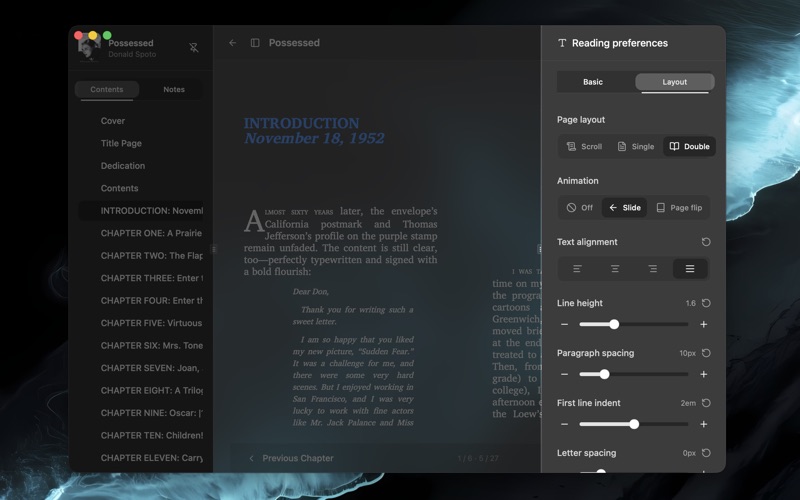
Task: Toggle the sidebar panel icon next to Possessed
Action: [255, 43]
